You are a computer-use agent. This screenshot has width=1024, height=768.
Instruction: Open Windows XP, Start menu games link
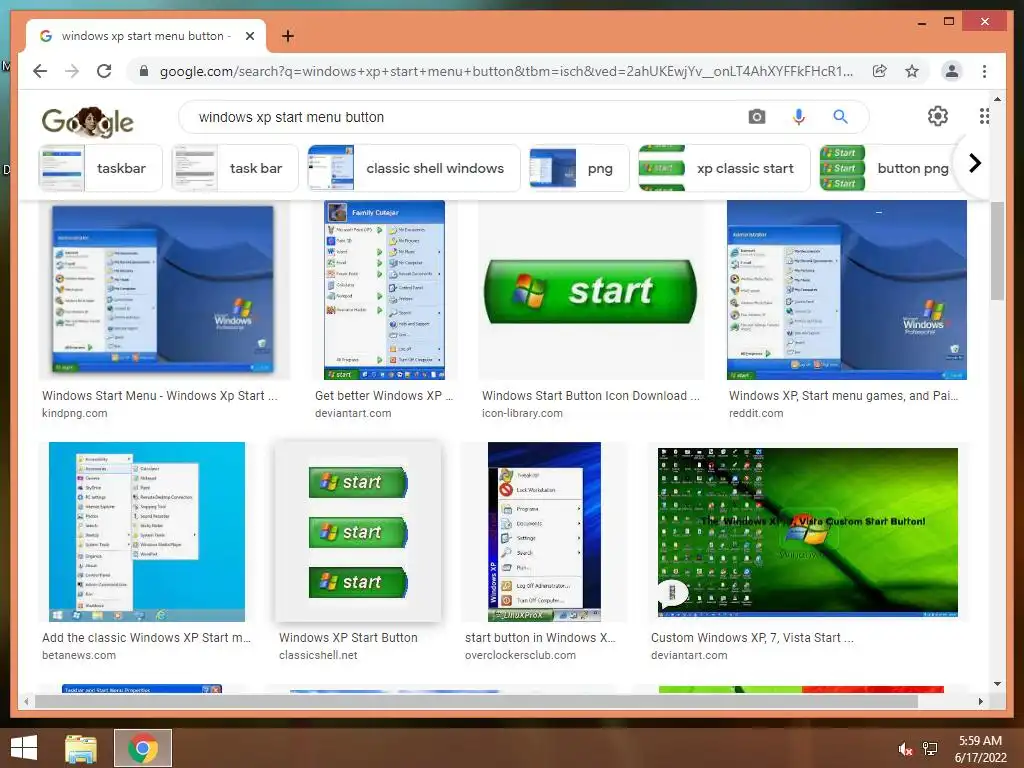pyautogui.click(x=843, y=396)
